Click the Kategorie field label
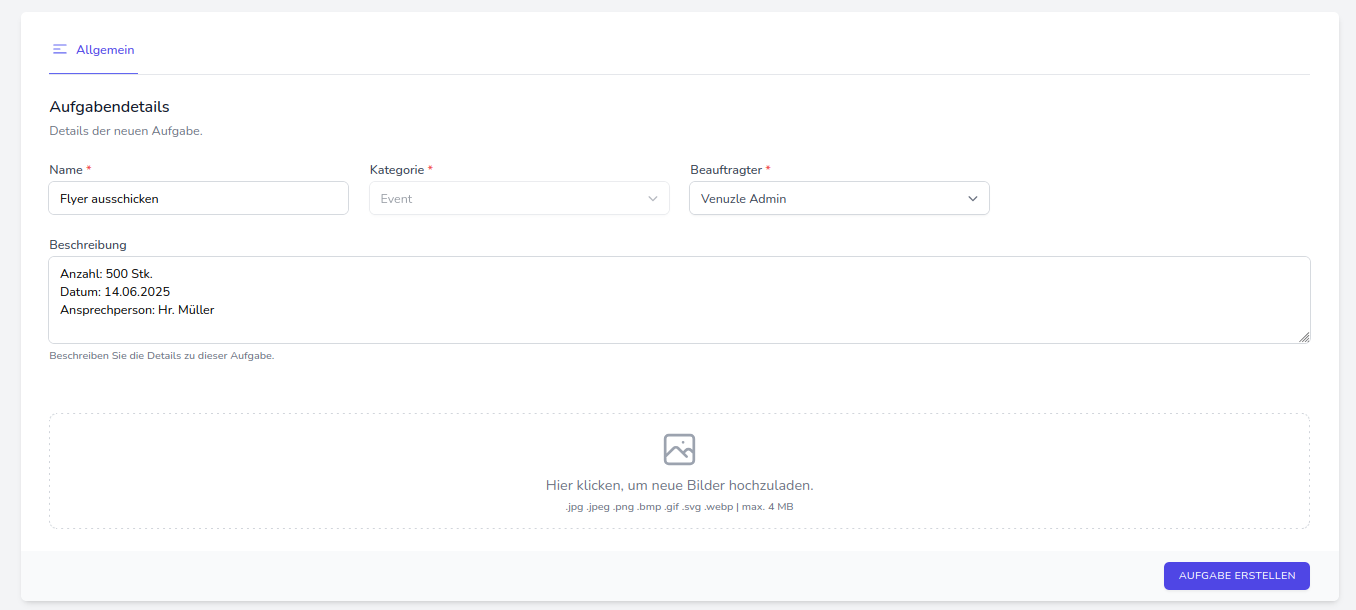1356x610 pixels. [397, 170]
